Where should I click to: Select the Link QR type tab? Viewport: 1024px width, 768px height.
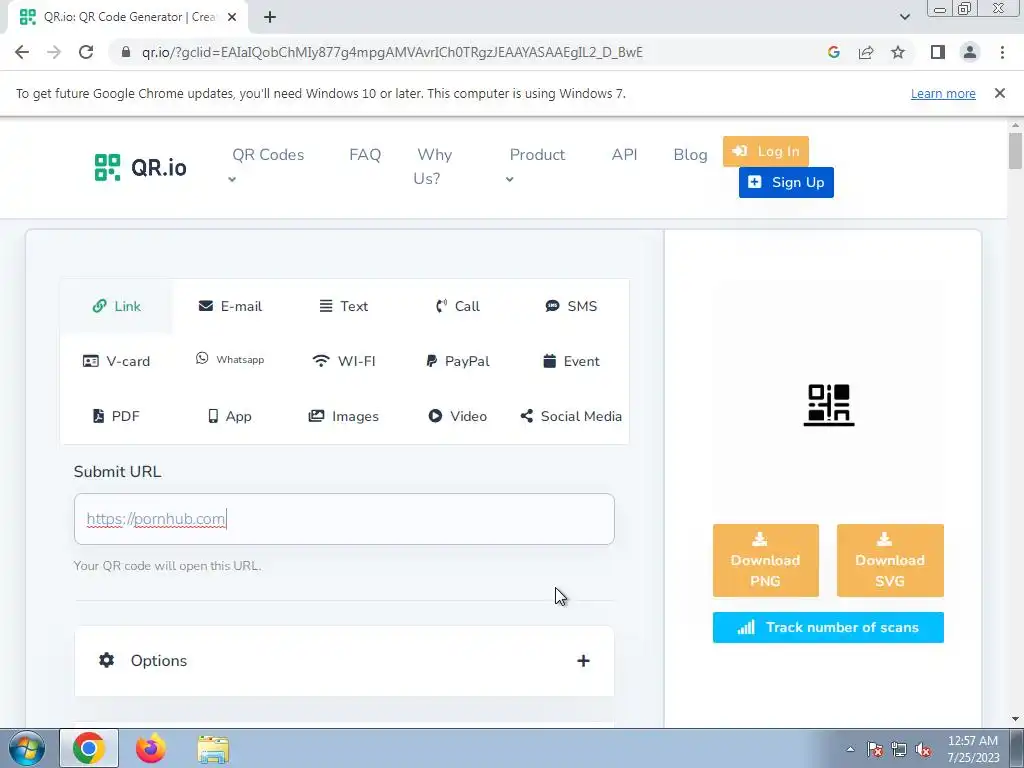point(116,306)
